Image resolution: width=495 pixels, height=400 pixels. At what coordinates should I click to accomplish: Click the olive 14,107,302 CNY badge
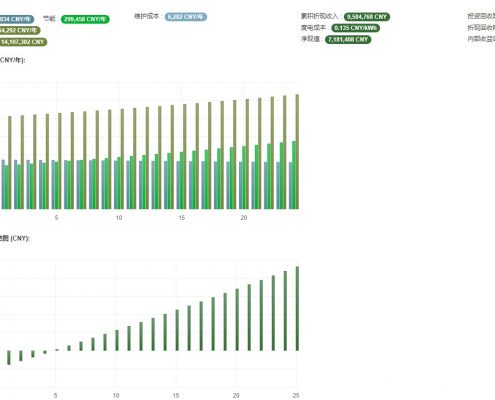coord(23,42)
